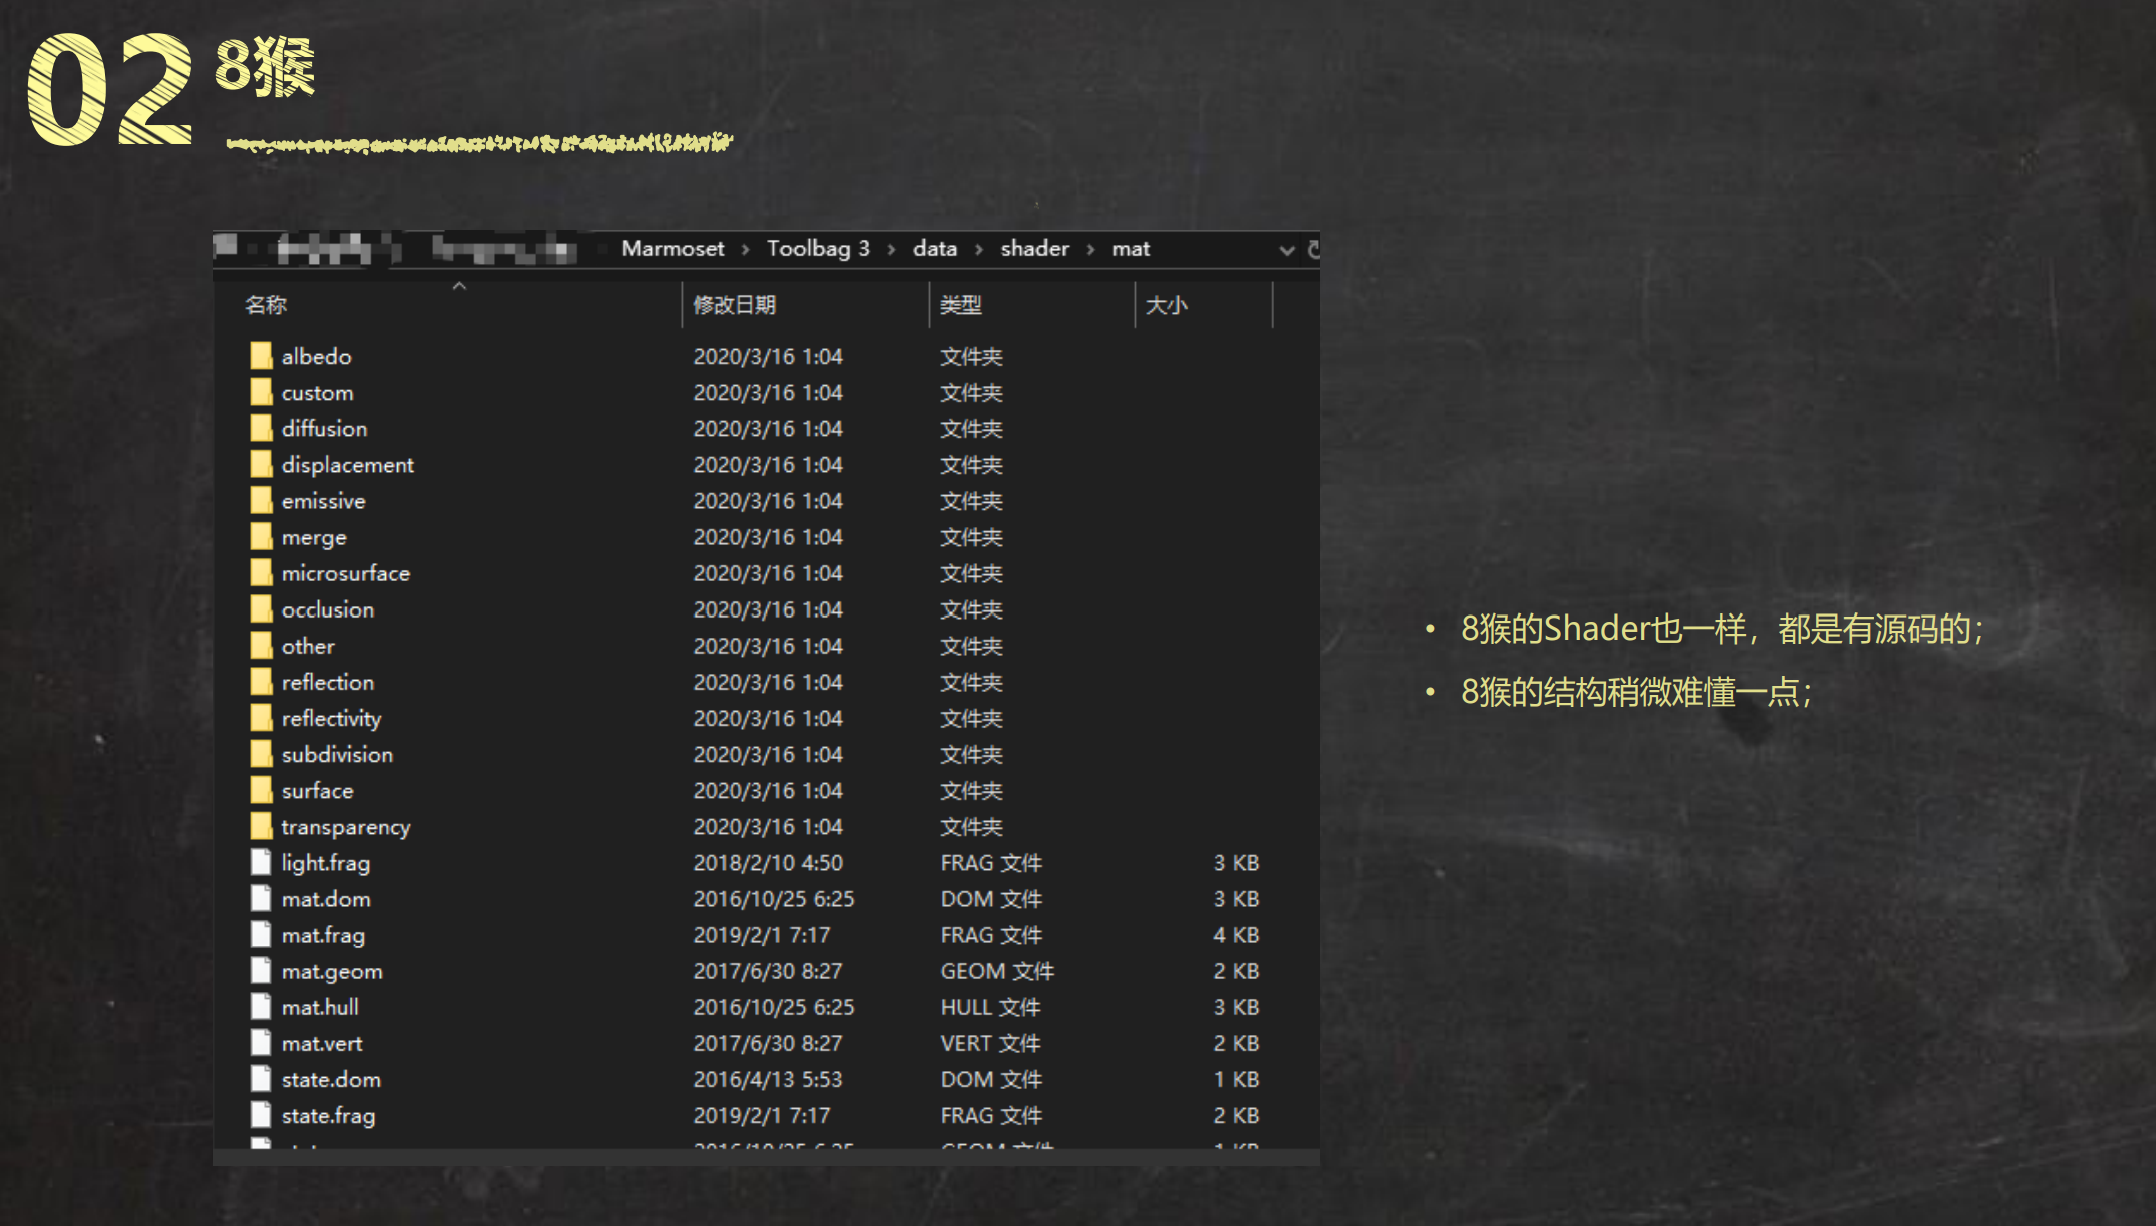Open the address bar history dropdown
This screenshot has width=2156, height=1226.
click(1286, 250)
